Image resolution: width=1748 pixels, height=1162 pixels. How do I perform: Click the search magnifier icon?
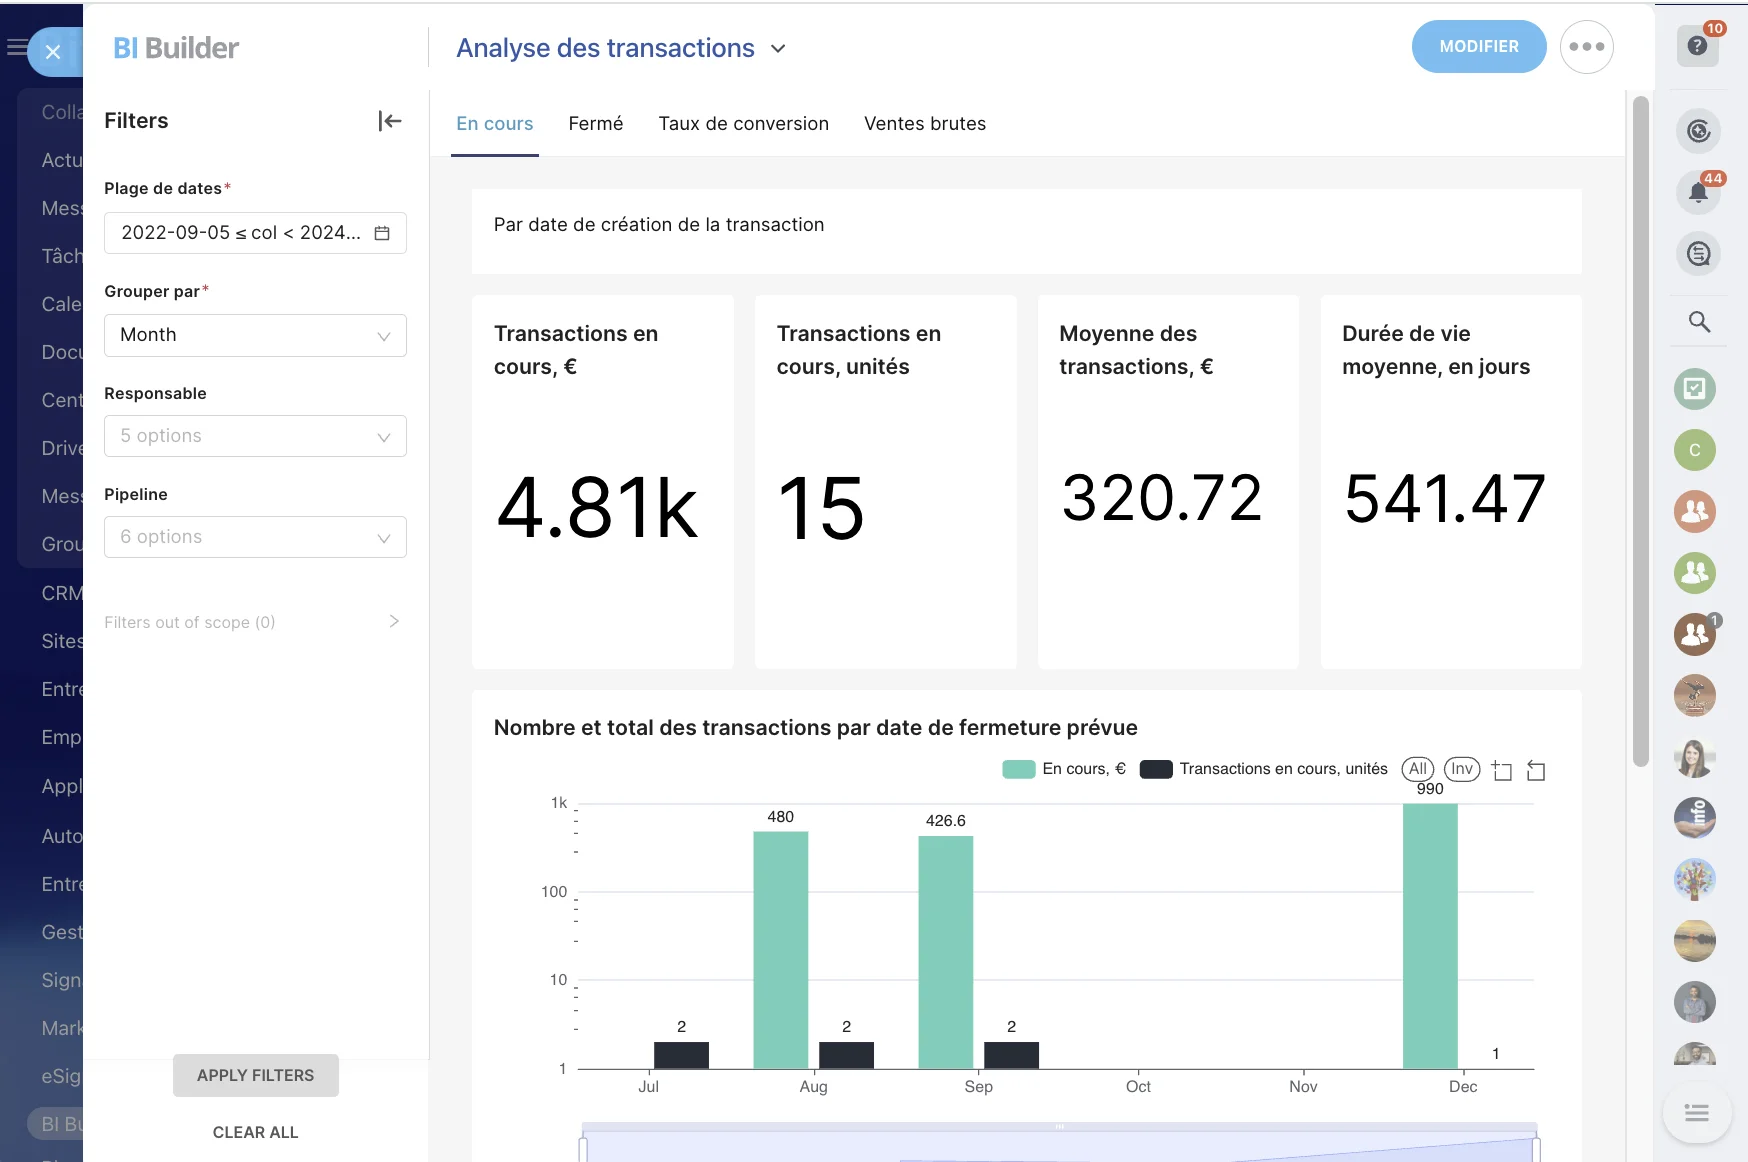click(x=1698, y=322)
